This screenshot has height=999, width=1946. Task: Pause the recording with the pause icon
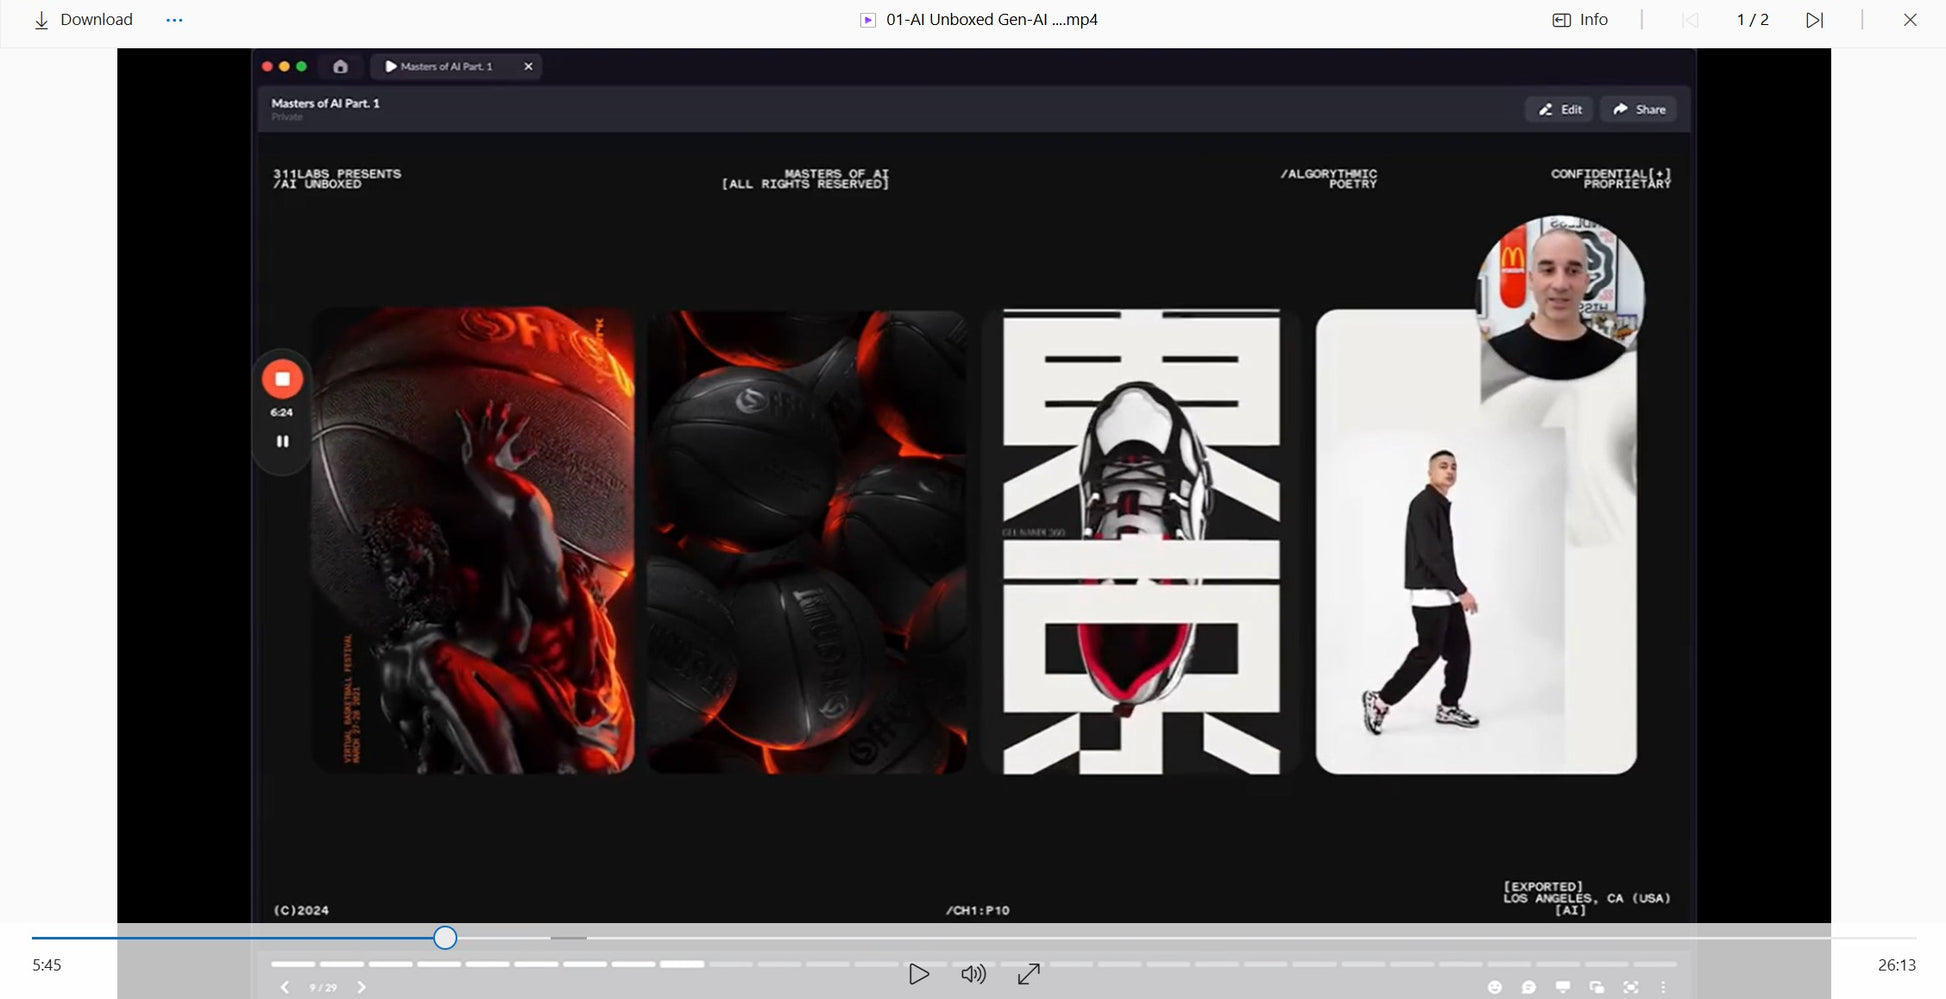click(282, 441)
